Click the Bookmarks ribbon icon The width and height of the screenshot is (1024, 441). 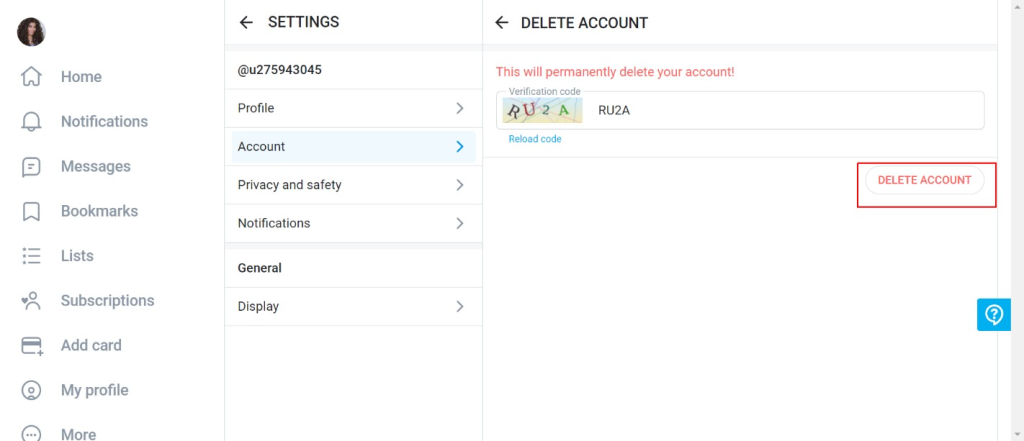tap(31, 211)
